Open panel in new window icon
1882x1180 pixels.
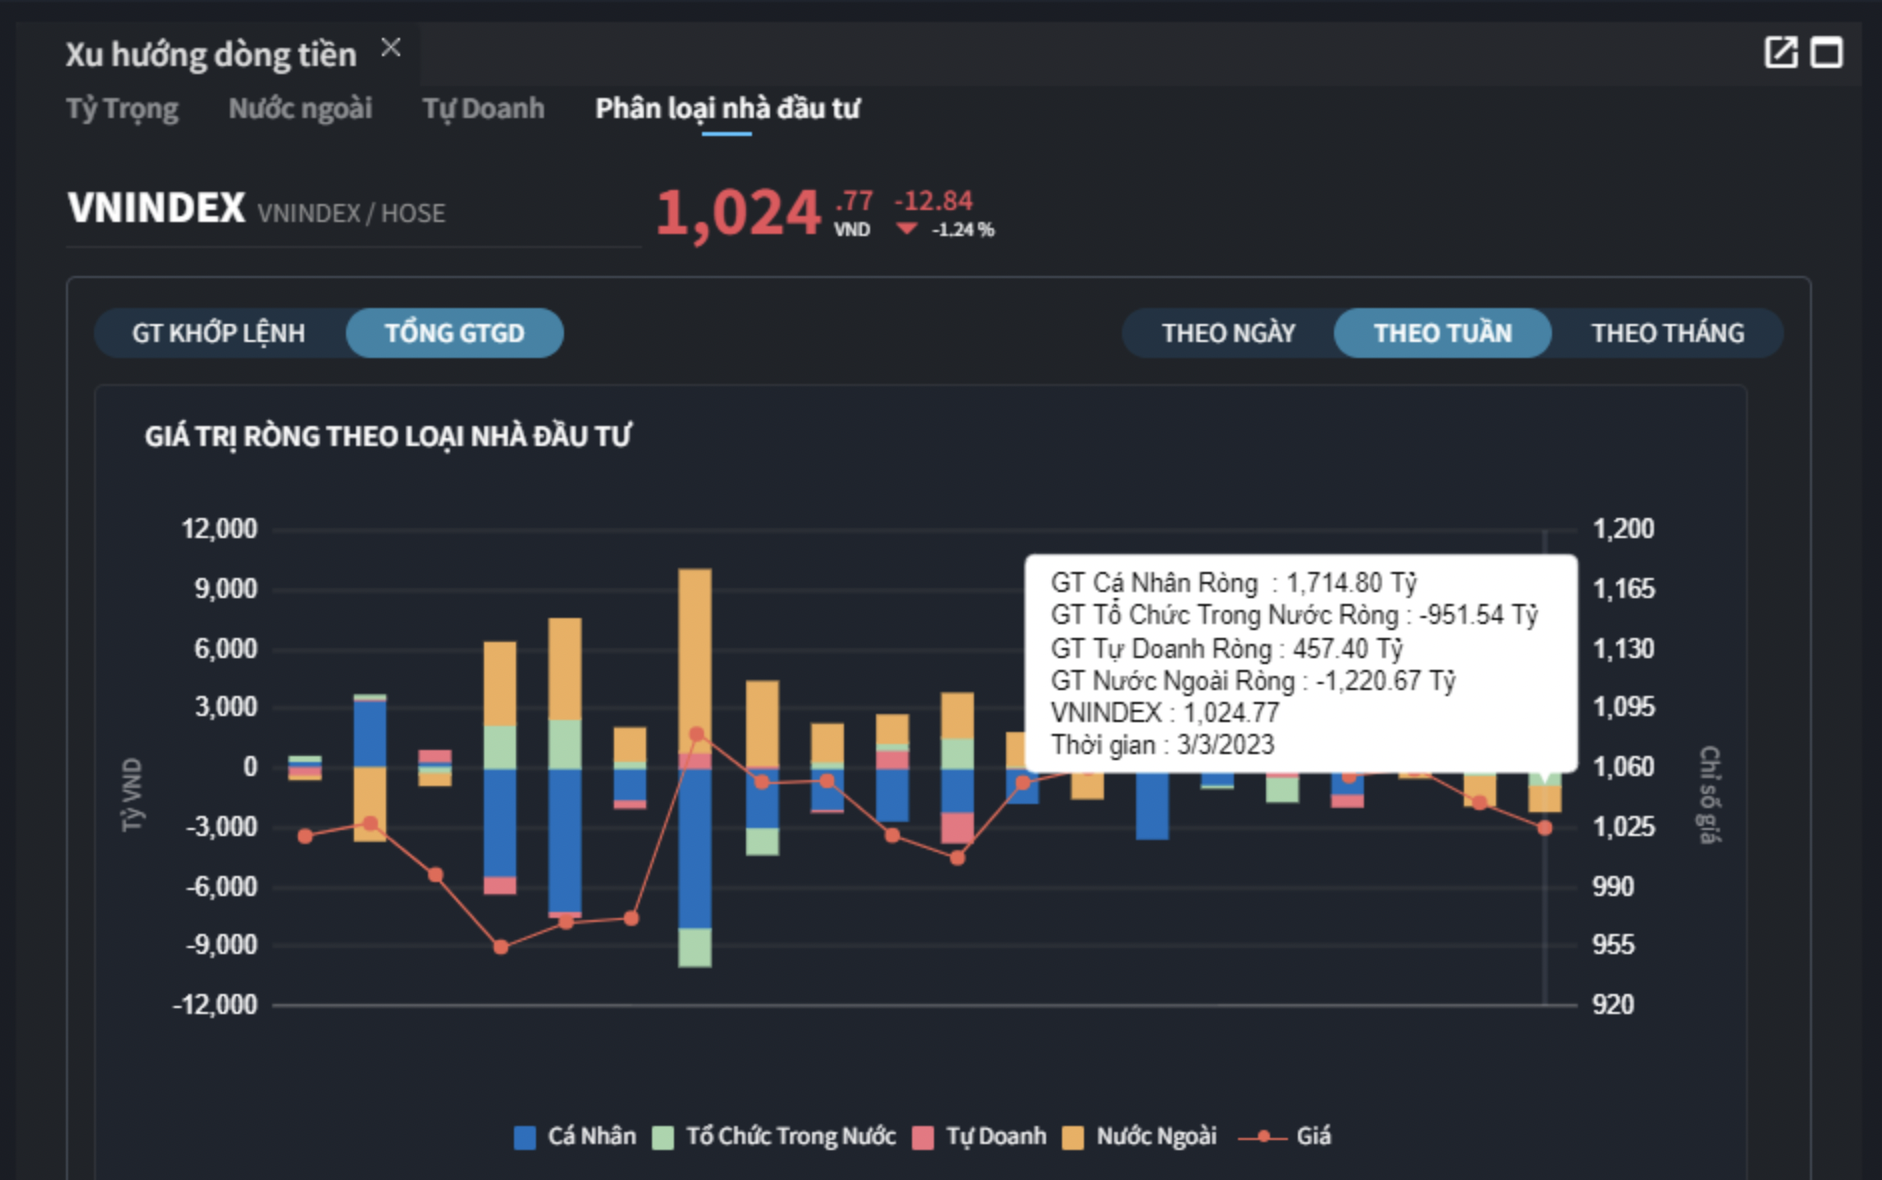pyautogui.click(x=1781, y=52)
